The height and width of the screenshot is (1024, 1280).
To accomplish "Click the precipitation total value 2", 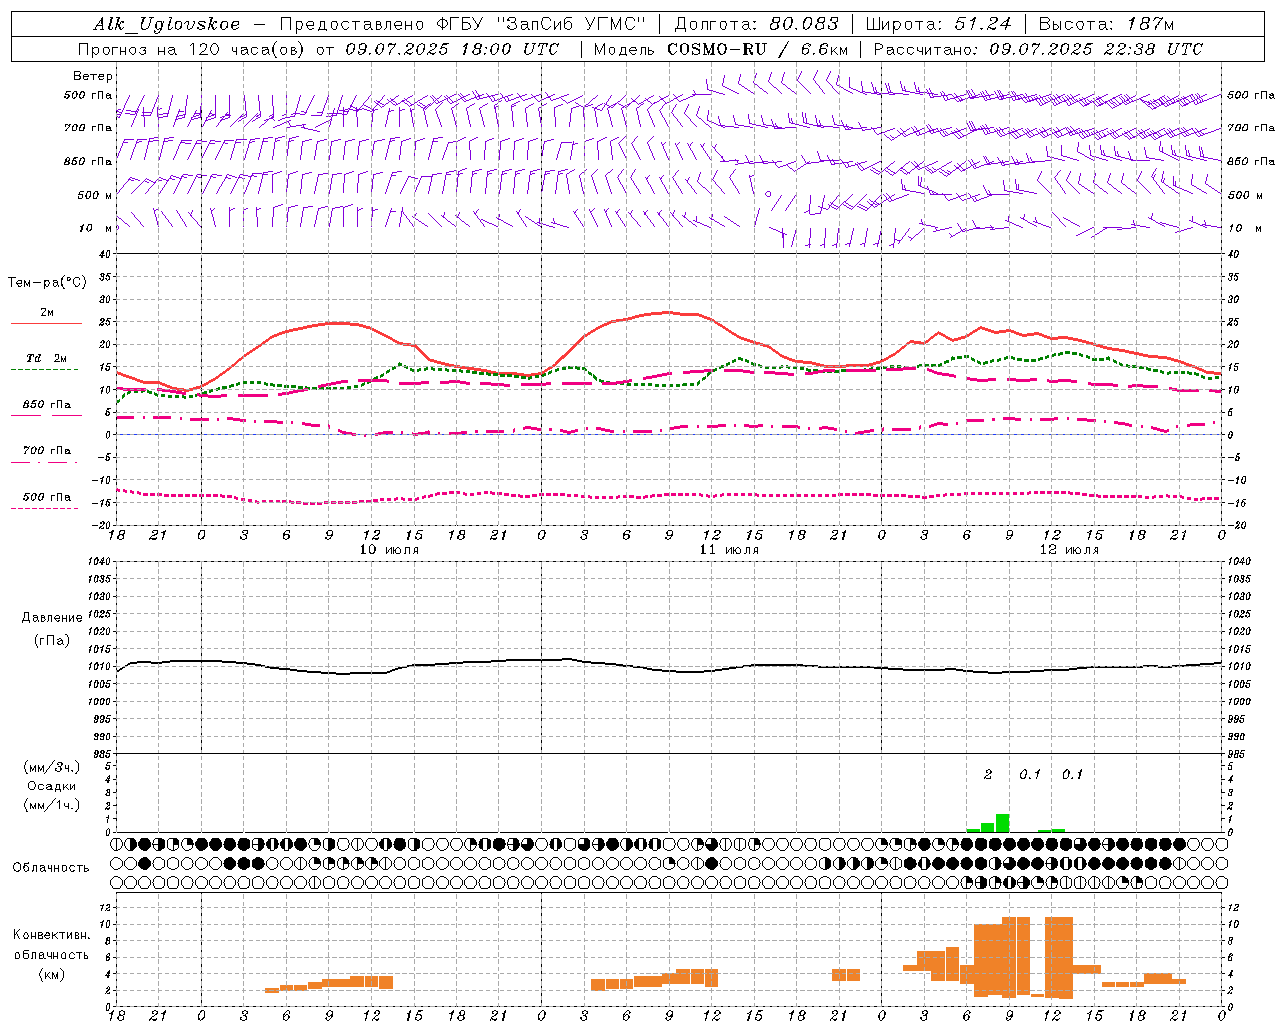I will 988,775.
